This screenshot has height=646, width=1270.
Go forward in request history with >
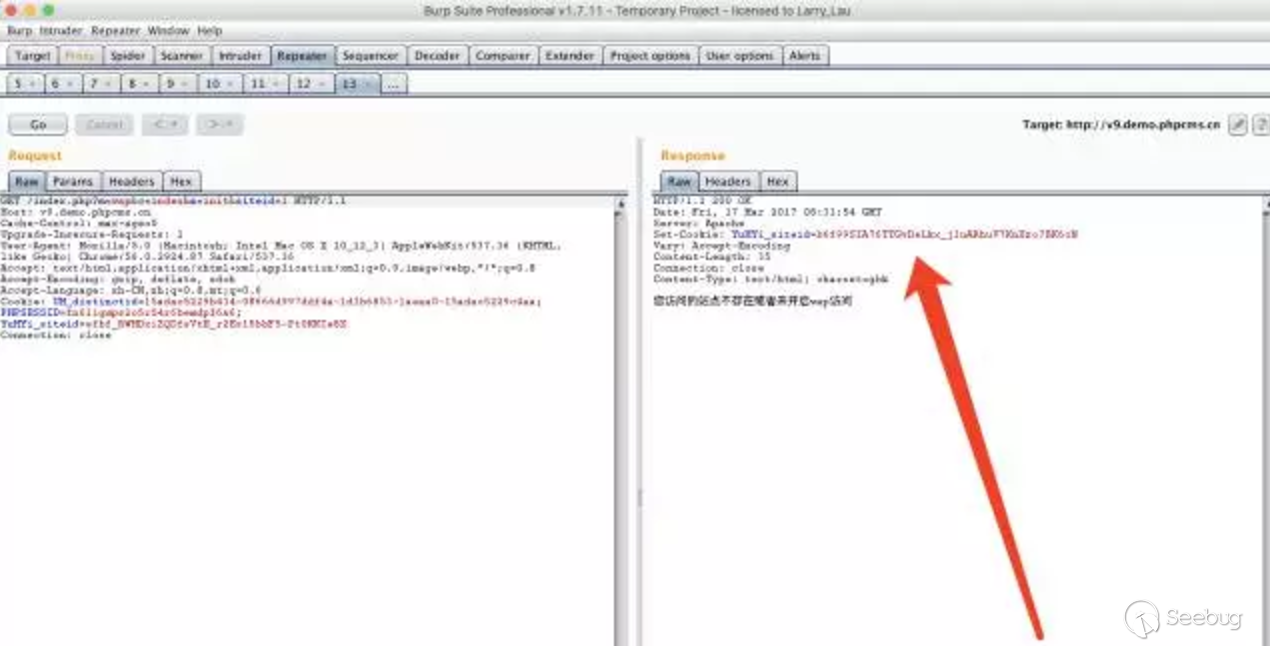pyautogui.click(x=220, y=125)
